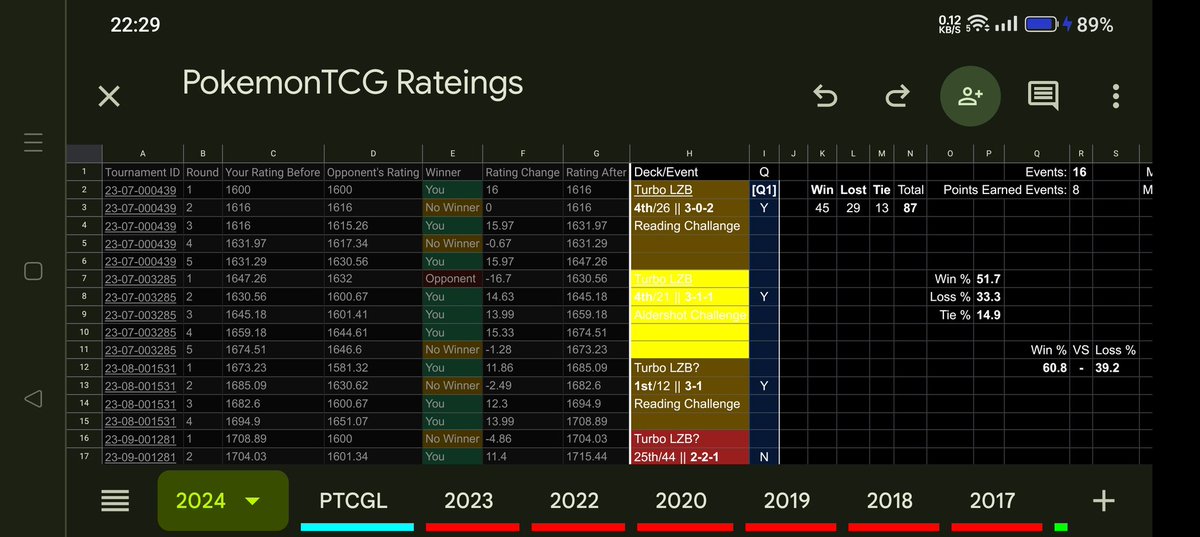The width and height of the screenshot is (1200, 537).
Task: Select the '4th/26 || 3-0-2' cell
Action: pos(689,208)
